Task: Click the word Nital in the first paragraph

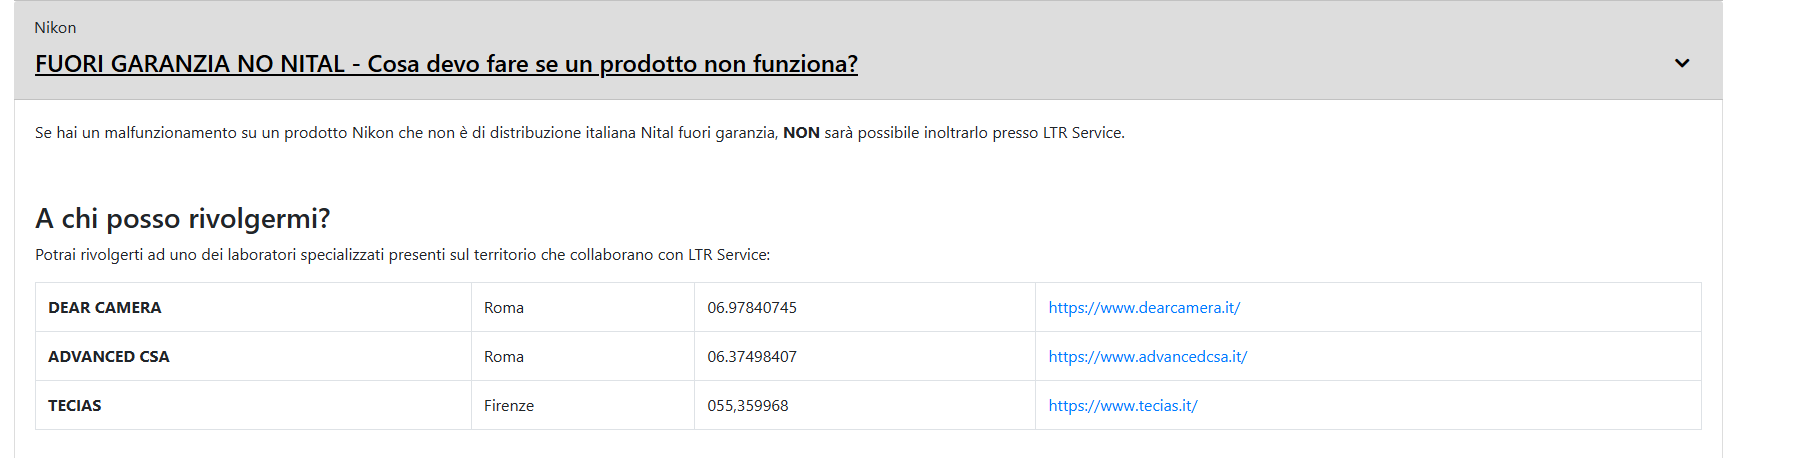Action: pyautogui.click(x=657, y=133)
